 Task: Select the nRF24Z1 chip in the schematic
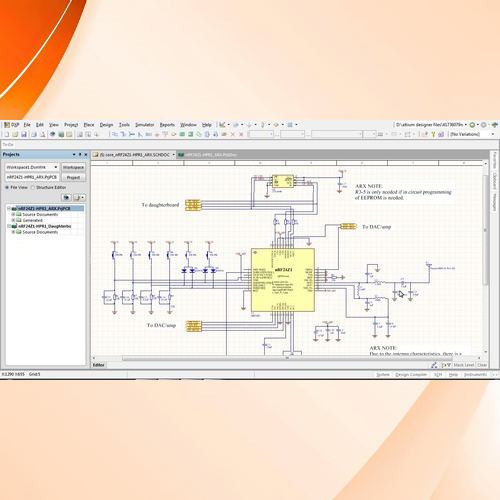coord(283,280)
